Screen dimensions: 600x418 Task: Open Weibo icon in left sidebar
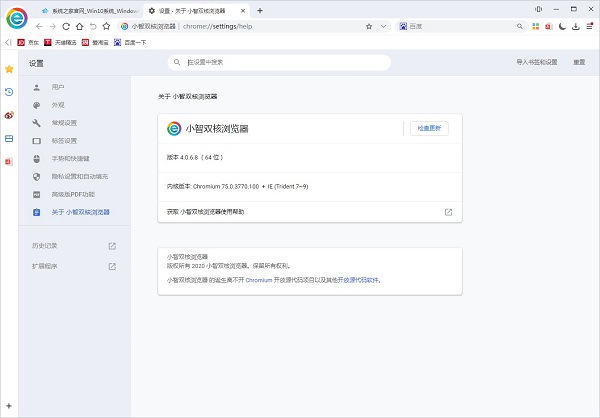click(x=9, y=115)
